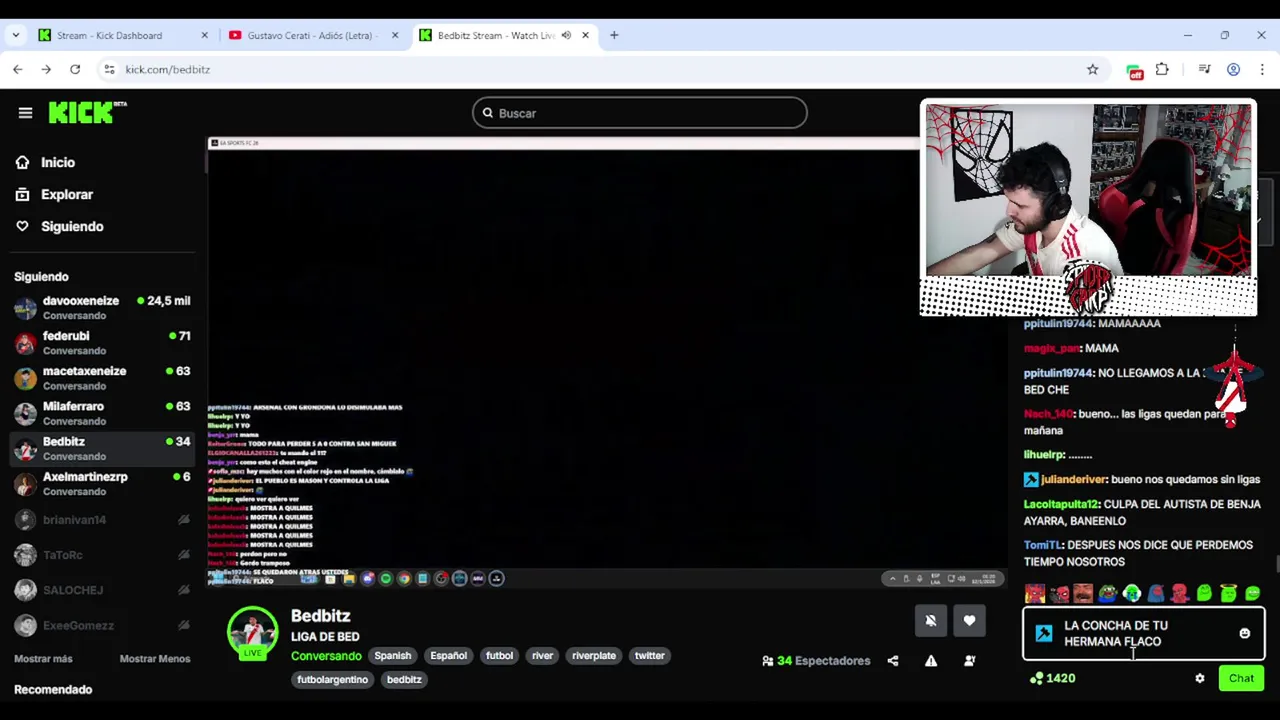Image resolution: width=1280 pixels, height=720 pixels.
Task: Click the red 'off' extension icon
Action: 1134,70
